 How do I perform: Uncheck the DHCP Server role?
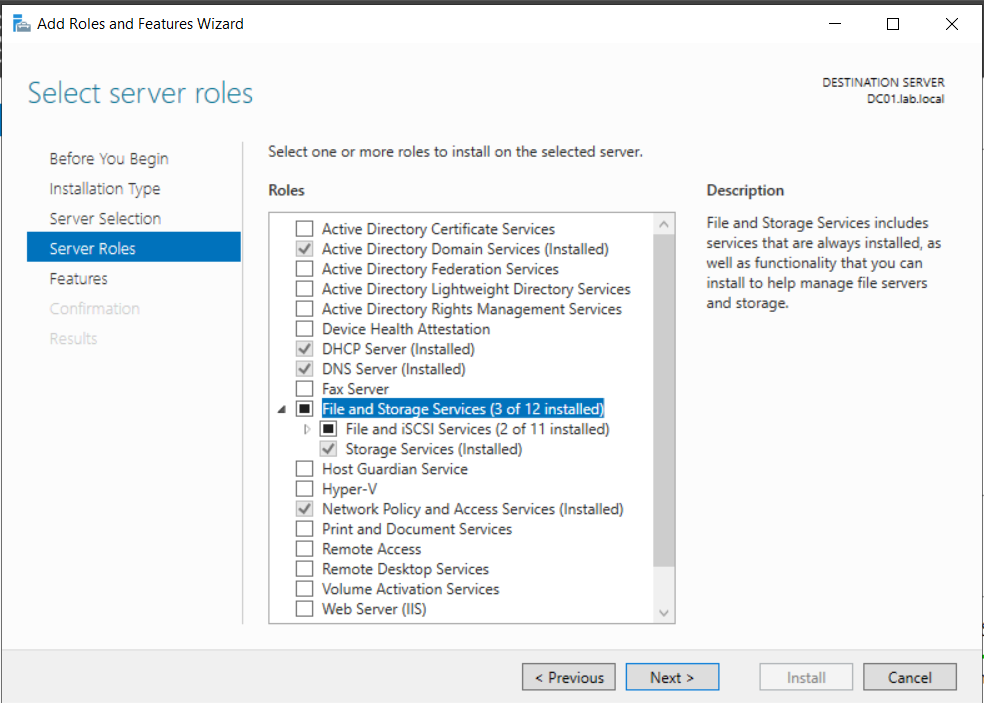(304, 348)
